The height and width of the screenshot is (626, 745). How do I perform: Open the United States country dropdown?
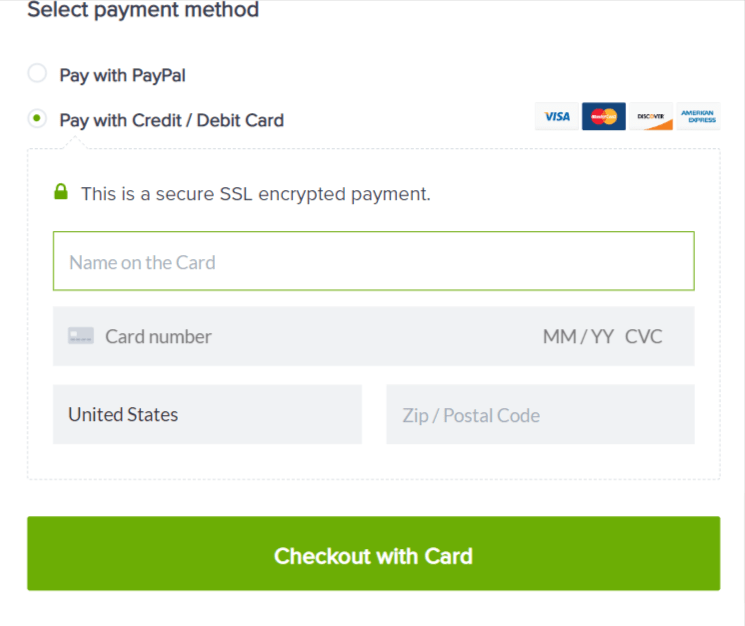207,414
